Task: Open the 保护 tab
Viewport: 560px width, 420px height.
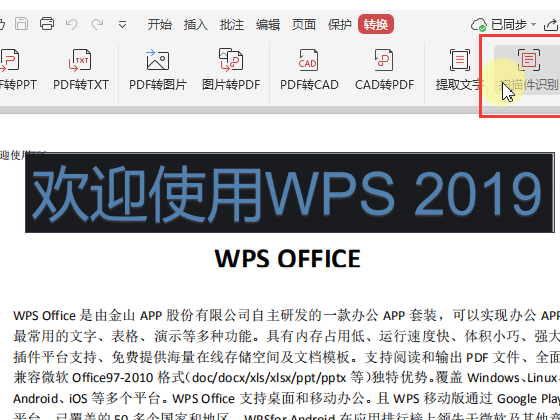Action: (x=340, y=25)
